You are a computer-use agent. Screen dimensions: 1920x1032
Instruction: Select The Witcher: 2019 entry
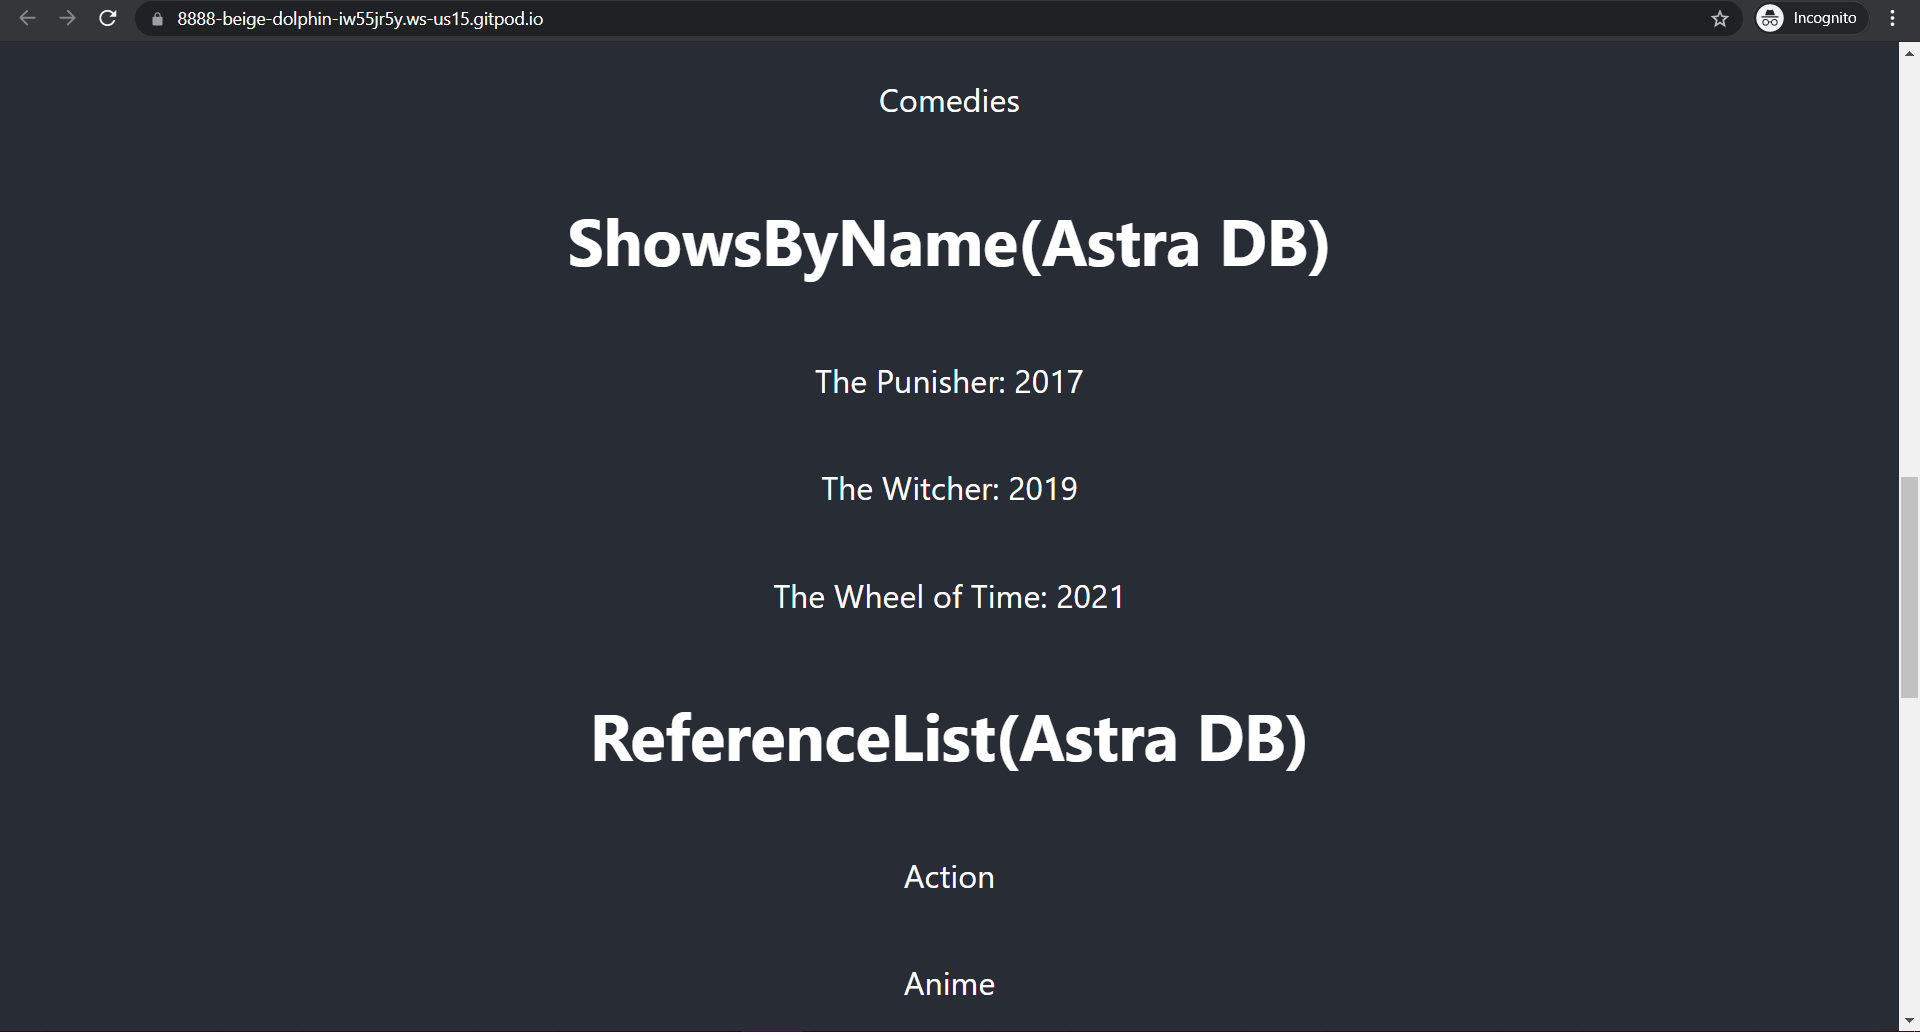pyautogui.click(x=948, y=488)
